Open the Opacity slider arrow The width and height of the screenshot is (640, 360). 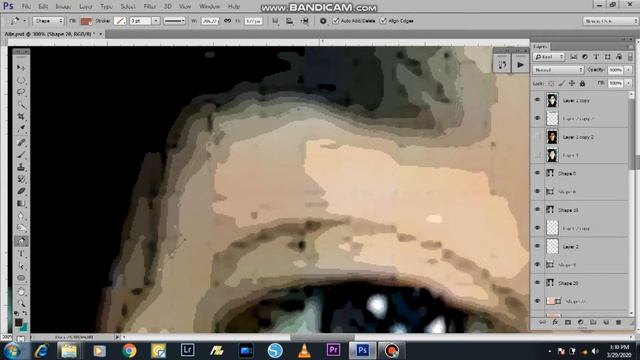(629, 70)
